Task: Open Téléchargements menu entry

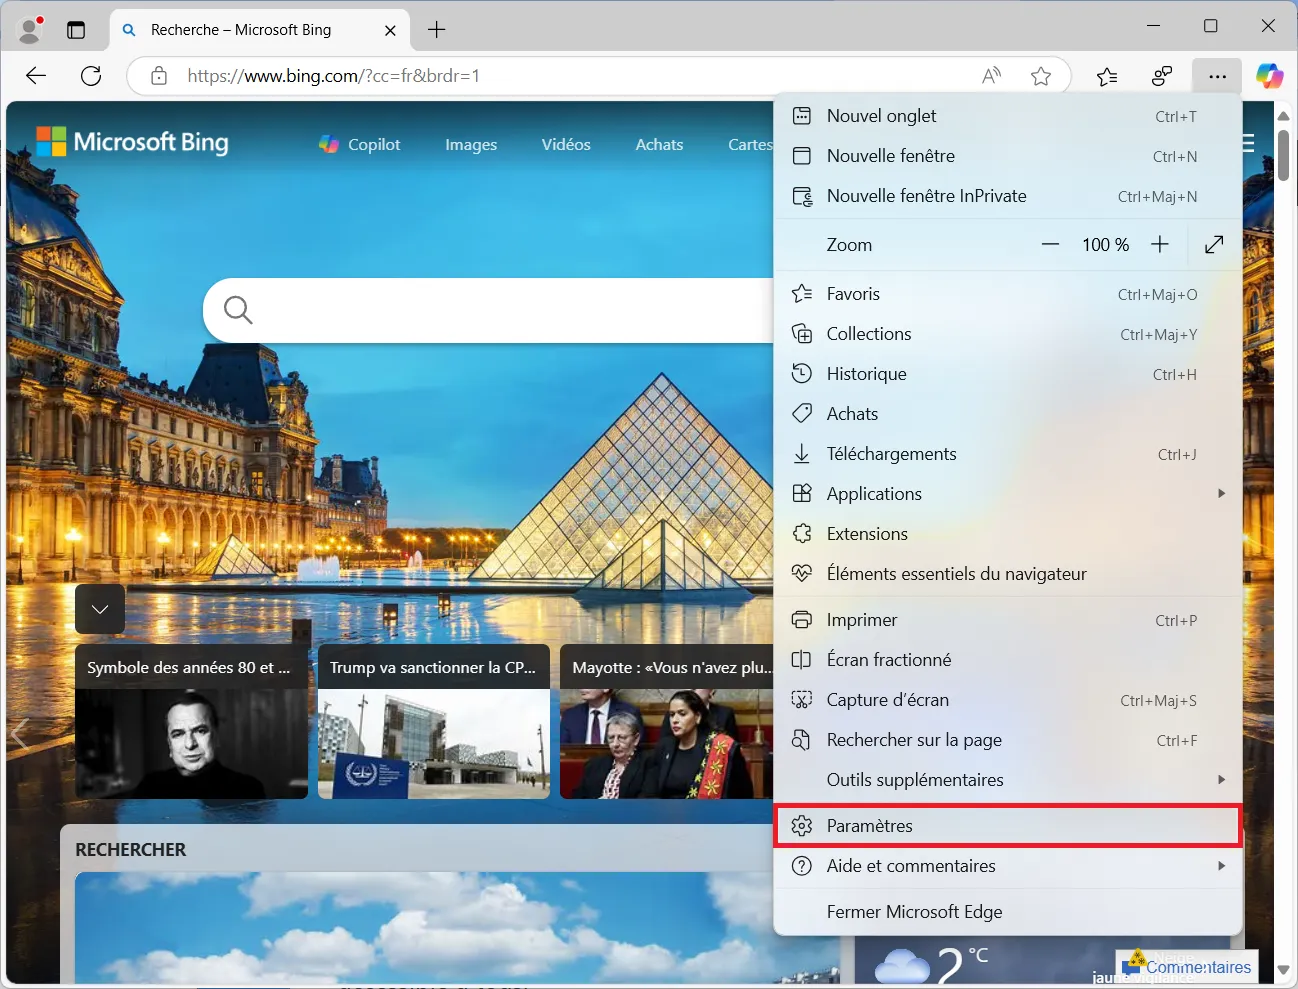Action: [1008, 454]
